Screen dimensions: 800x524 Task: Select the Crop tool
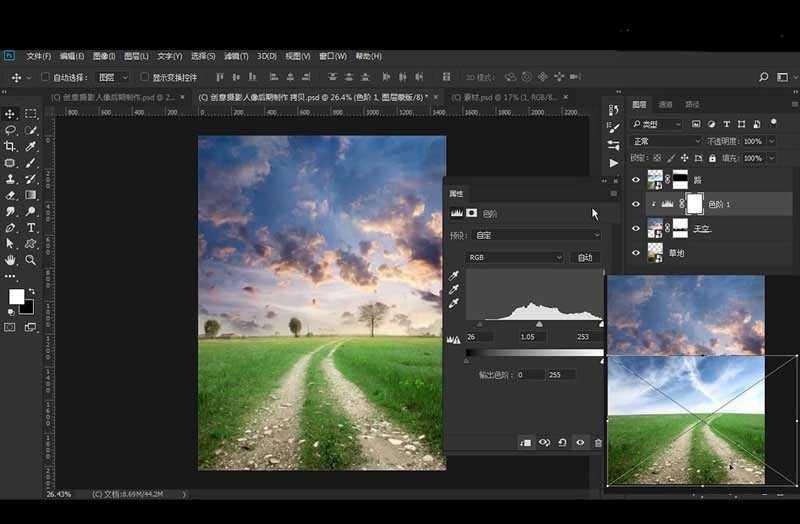coord(10,146)
